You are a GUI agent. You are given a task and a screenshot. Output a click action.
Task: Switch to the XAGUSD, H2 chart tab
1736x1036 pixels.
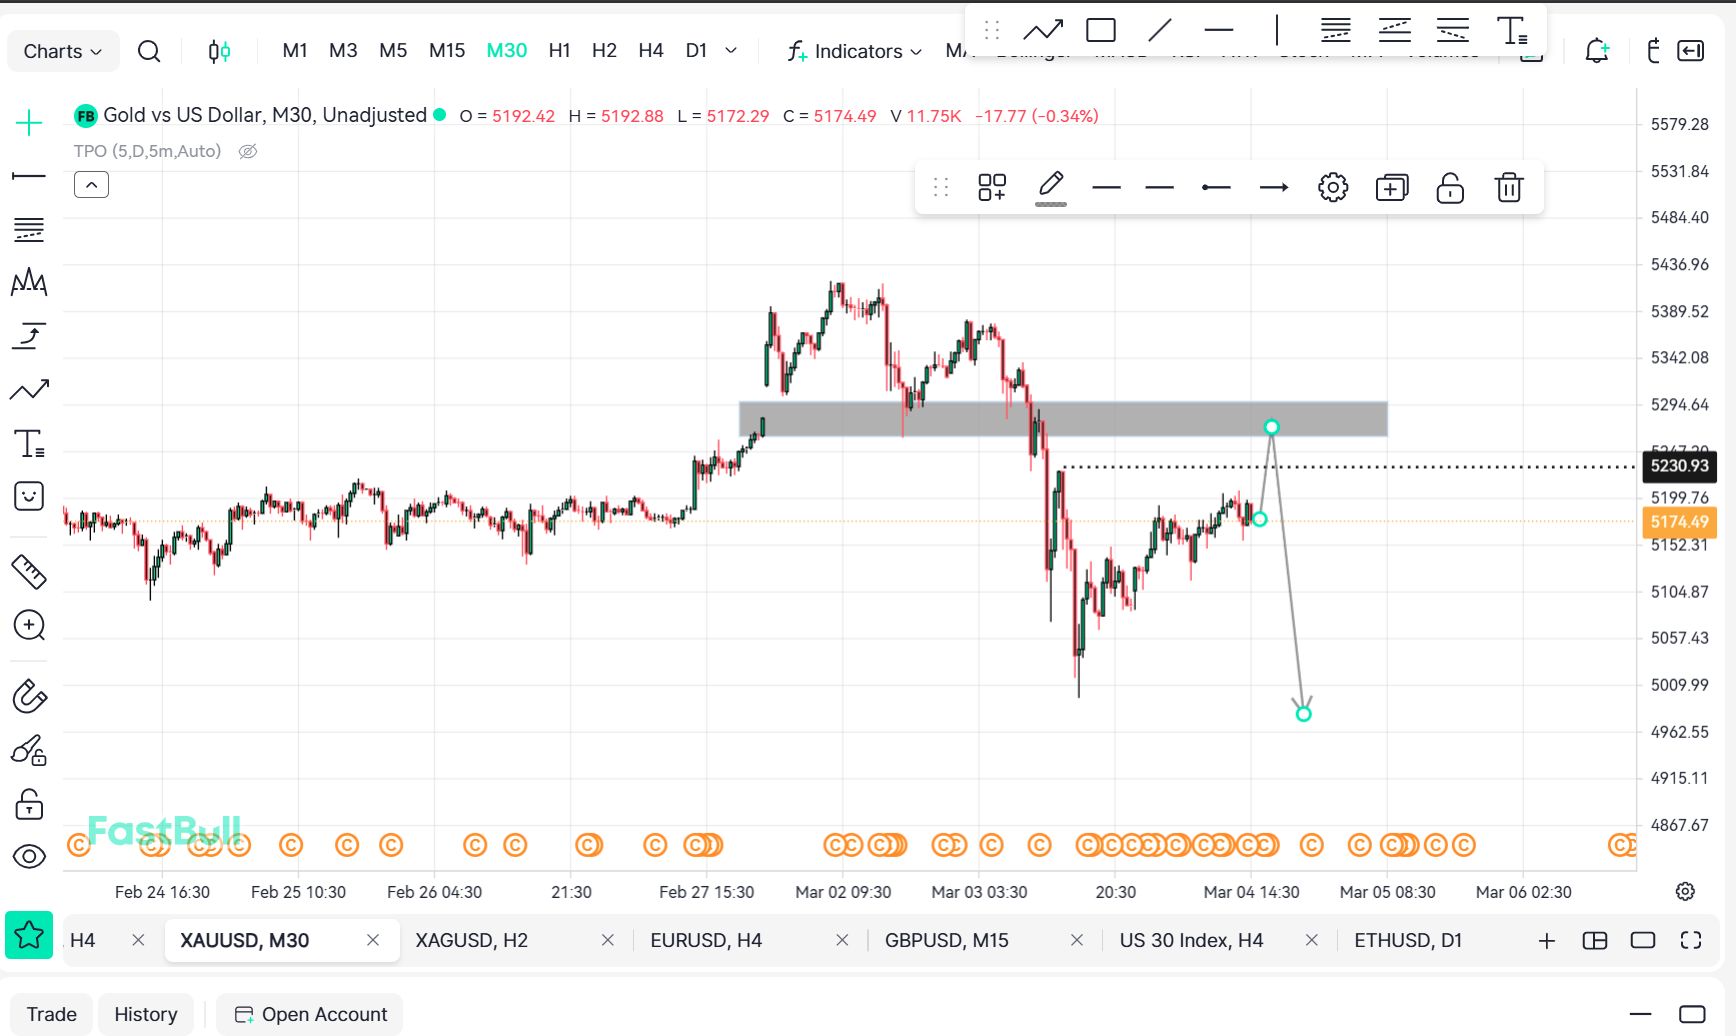(471, 940)
